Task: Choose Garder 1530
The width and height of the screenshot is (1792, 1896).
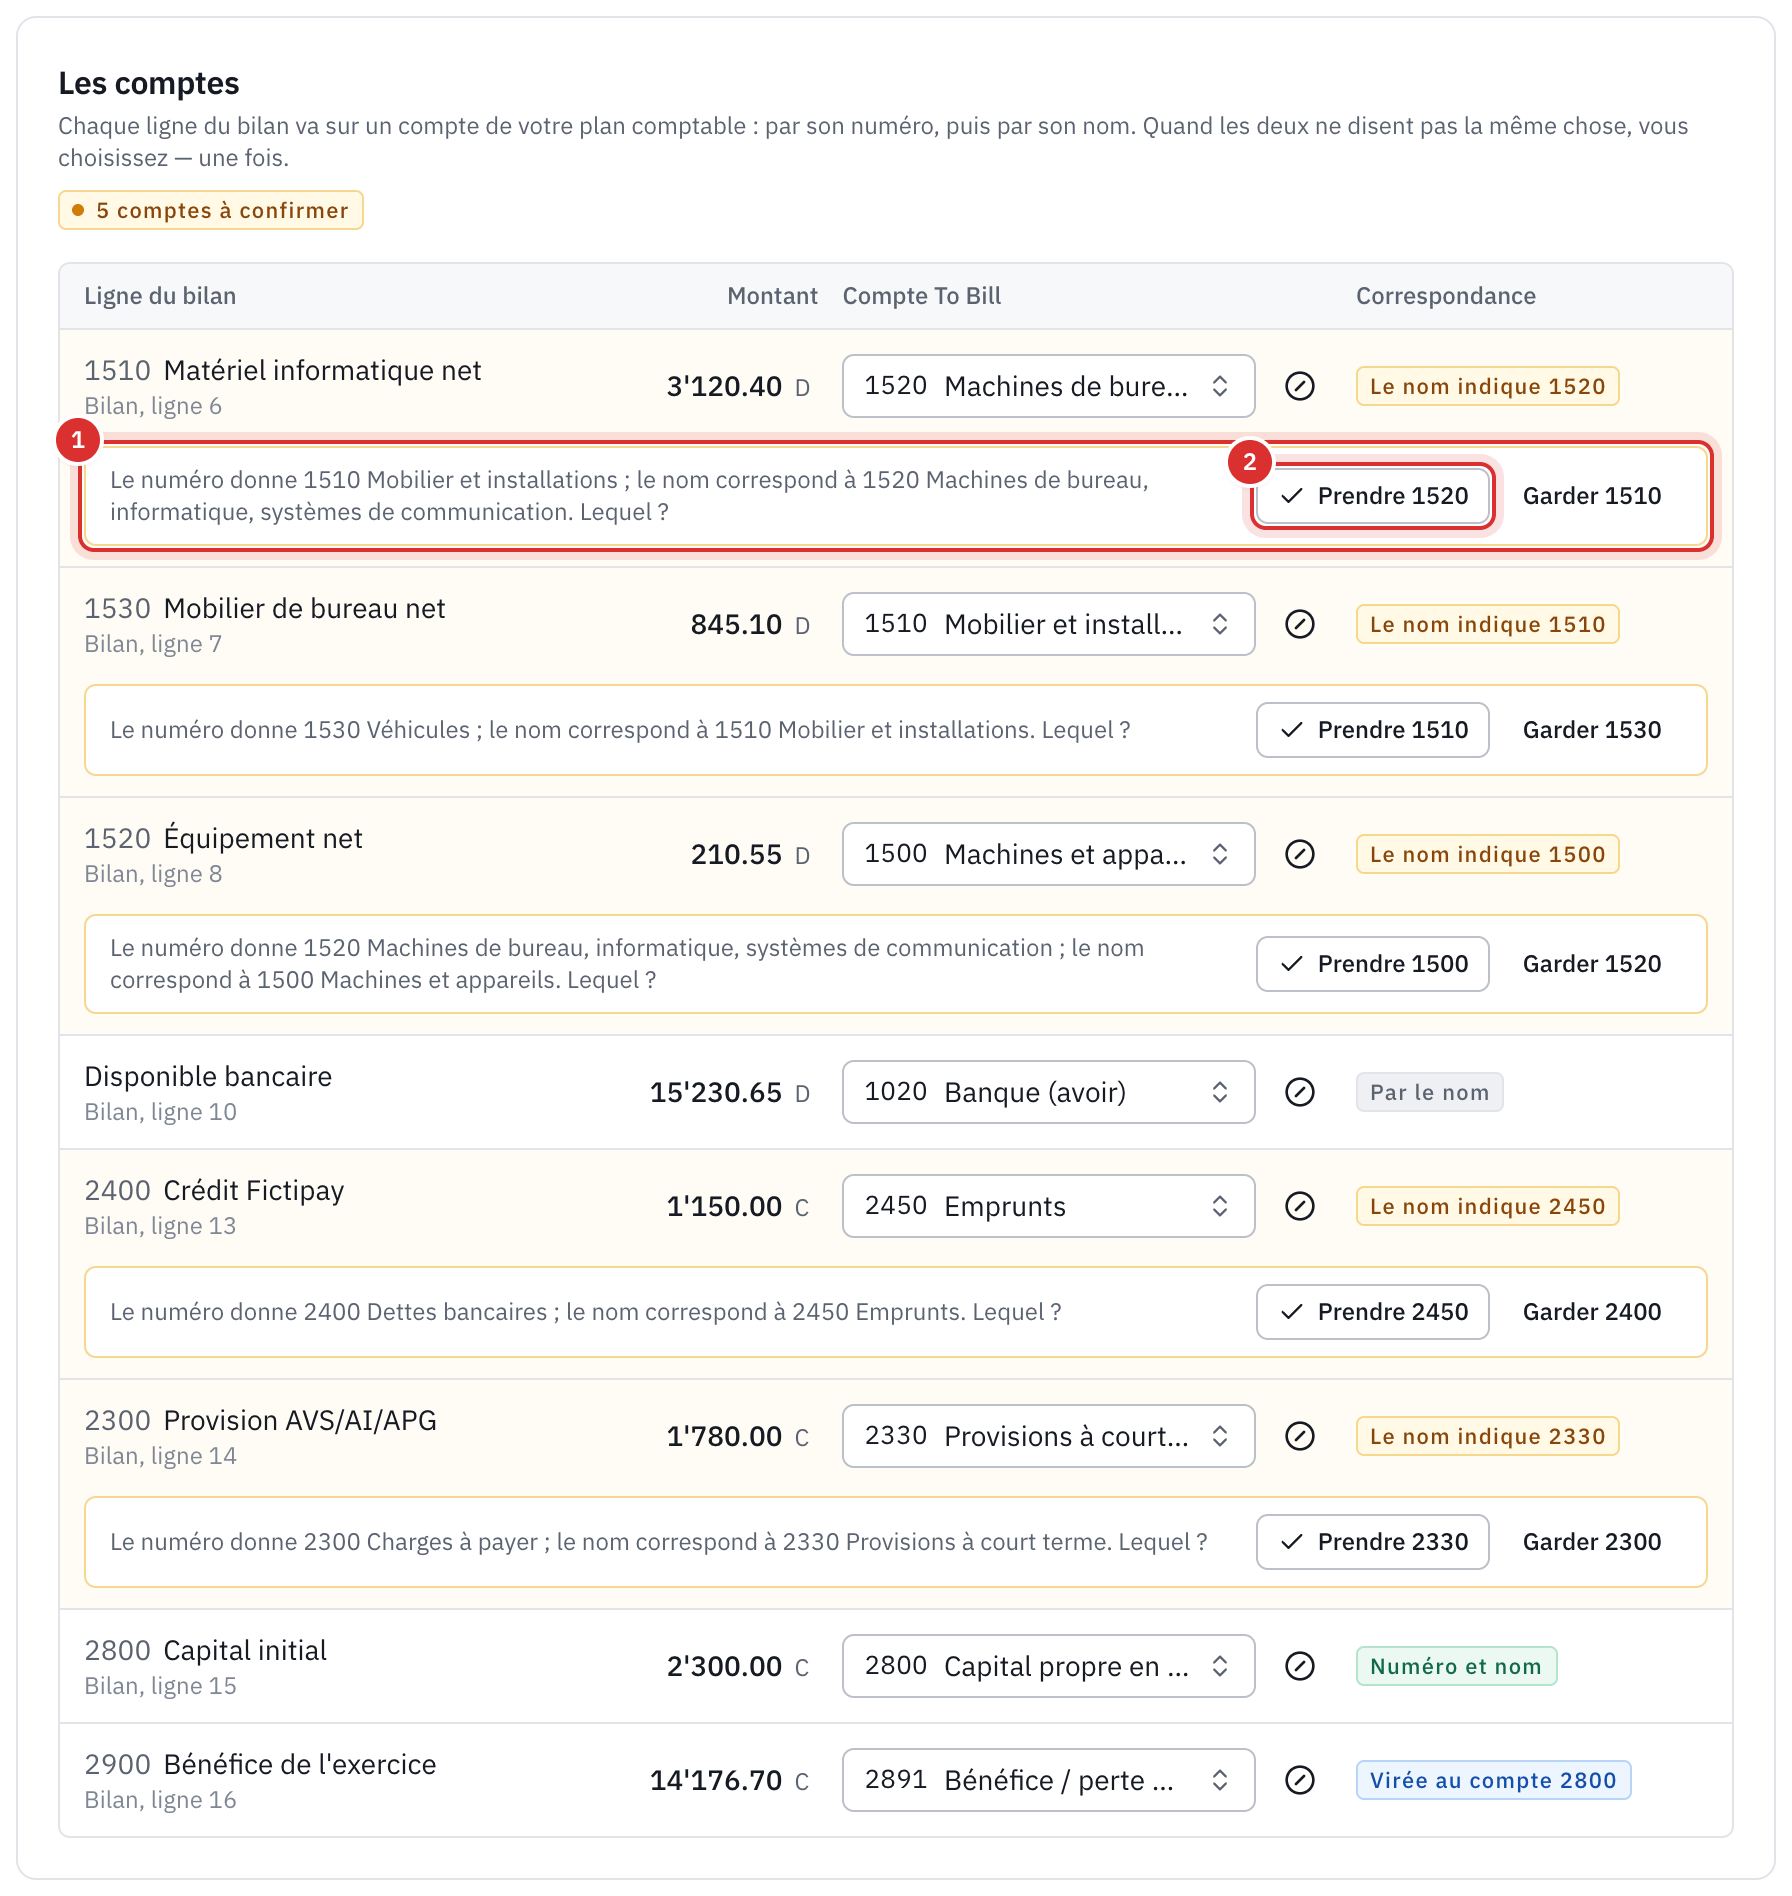Action: [1592, 730]
